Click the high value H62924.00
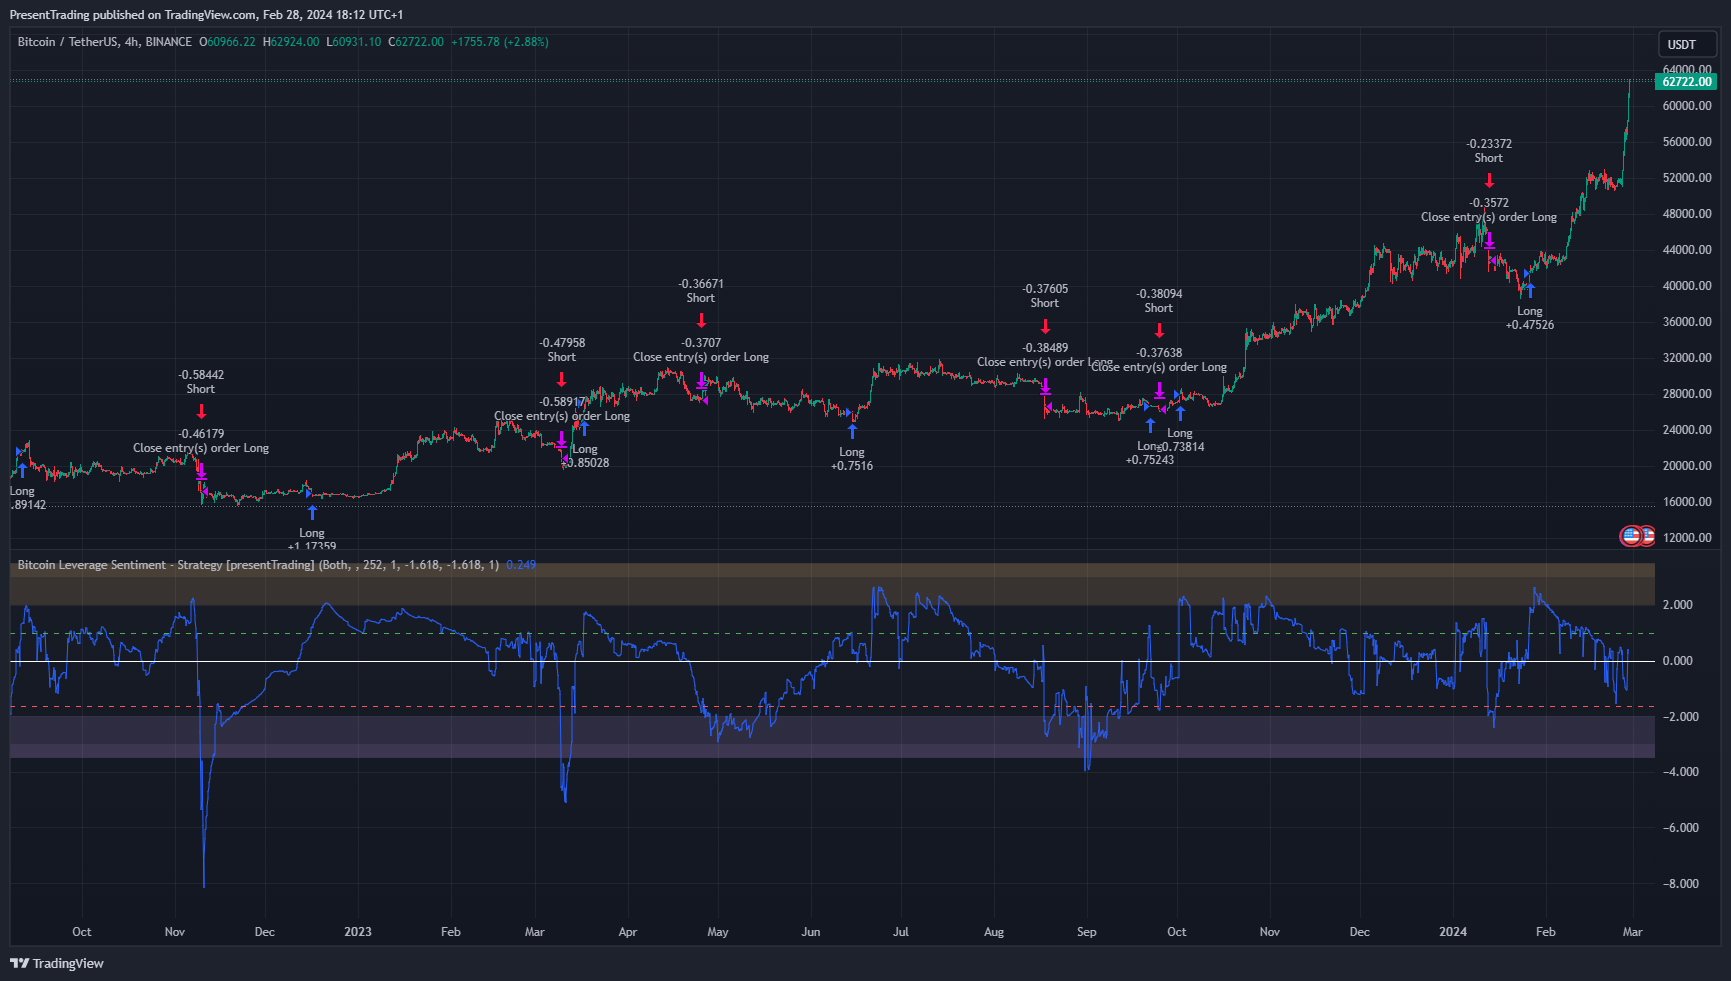This screenshot has width=1731, height=981. (291, 42)
